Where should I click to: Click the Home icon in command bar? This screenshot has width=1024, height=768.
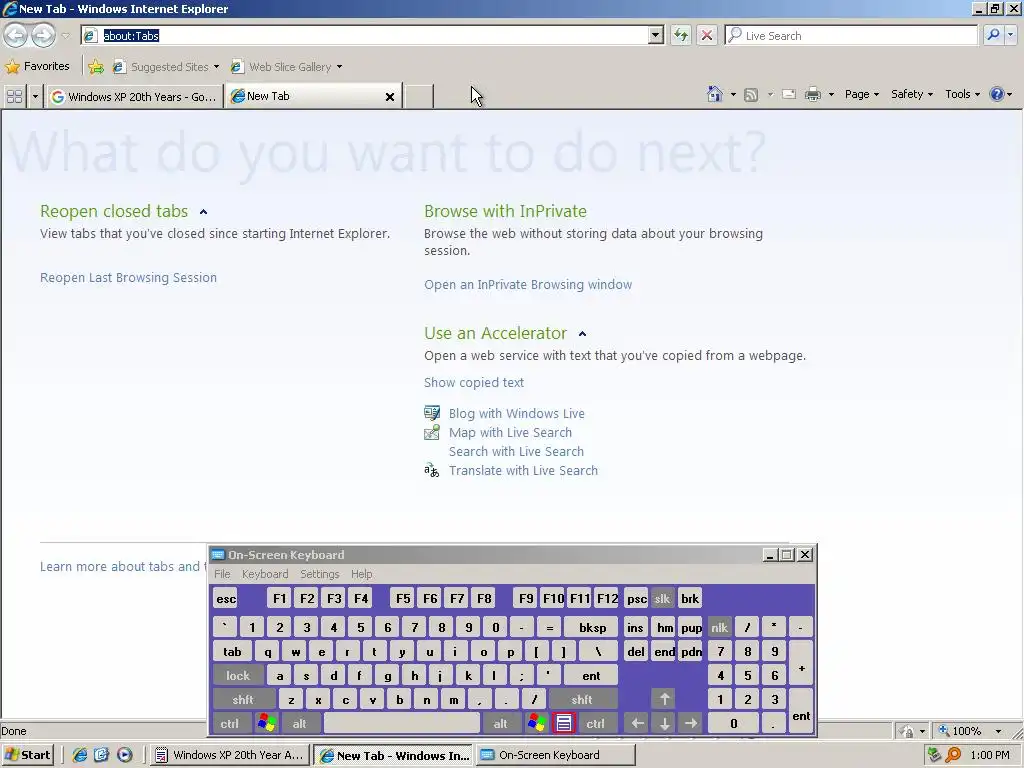pyautogui.click(x=714, y=94)
